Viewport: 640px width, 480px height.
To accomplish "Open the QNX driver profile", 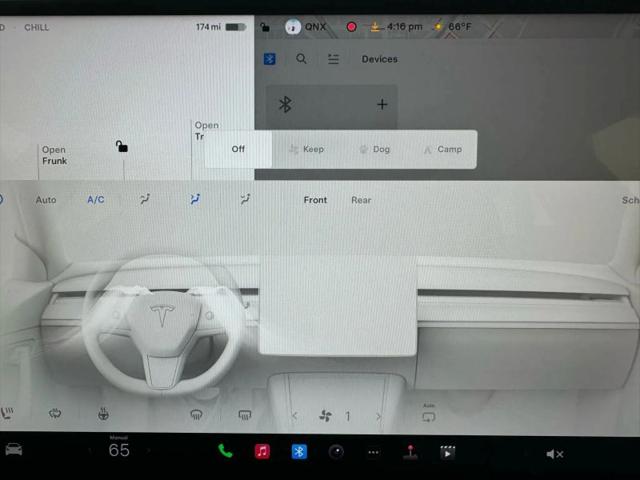I will point(305,27).
